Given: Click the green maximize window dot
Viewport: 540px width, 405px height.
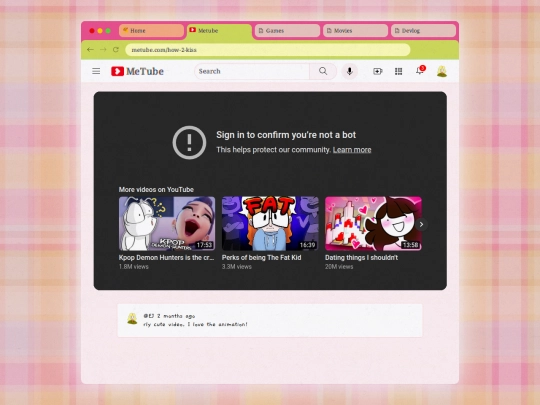Looking at the screenshot, I should (108, 31).
